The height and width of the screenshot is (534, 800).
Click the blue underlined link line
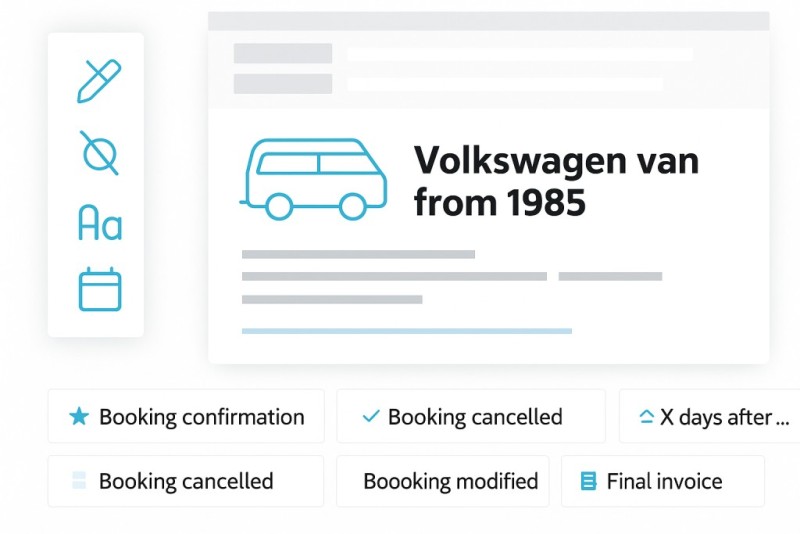coord(406,330)
